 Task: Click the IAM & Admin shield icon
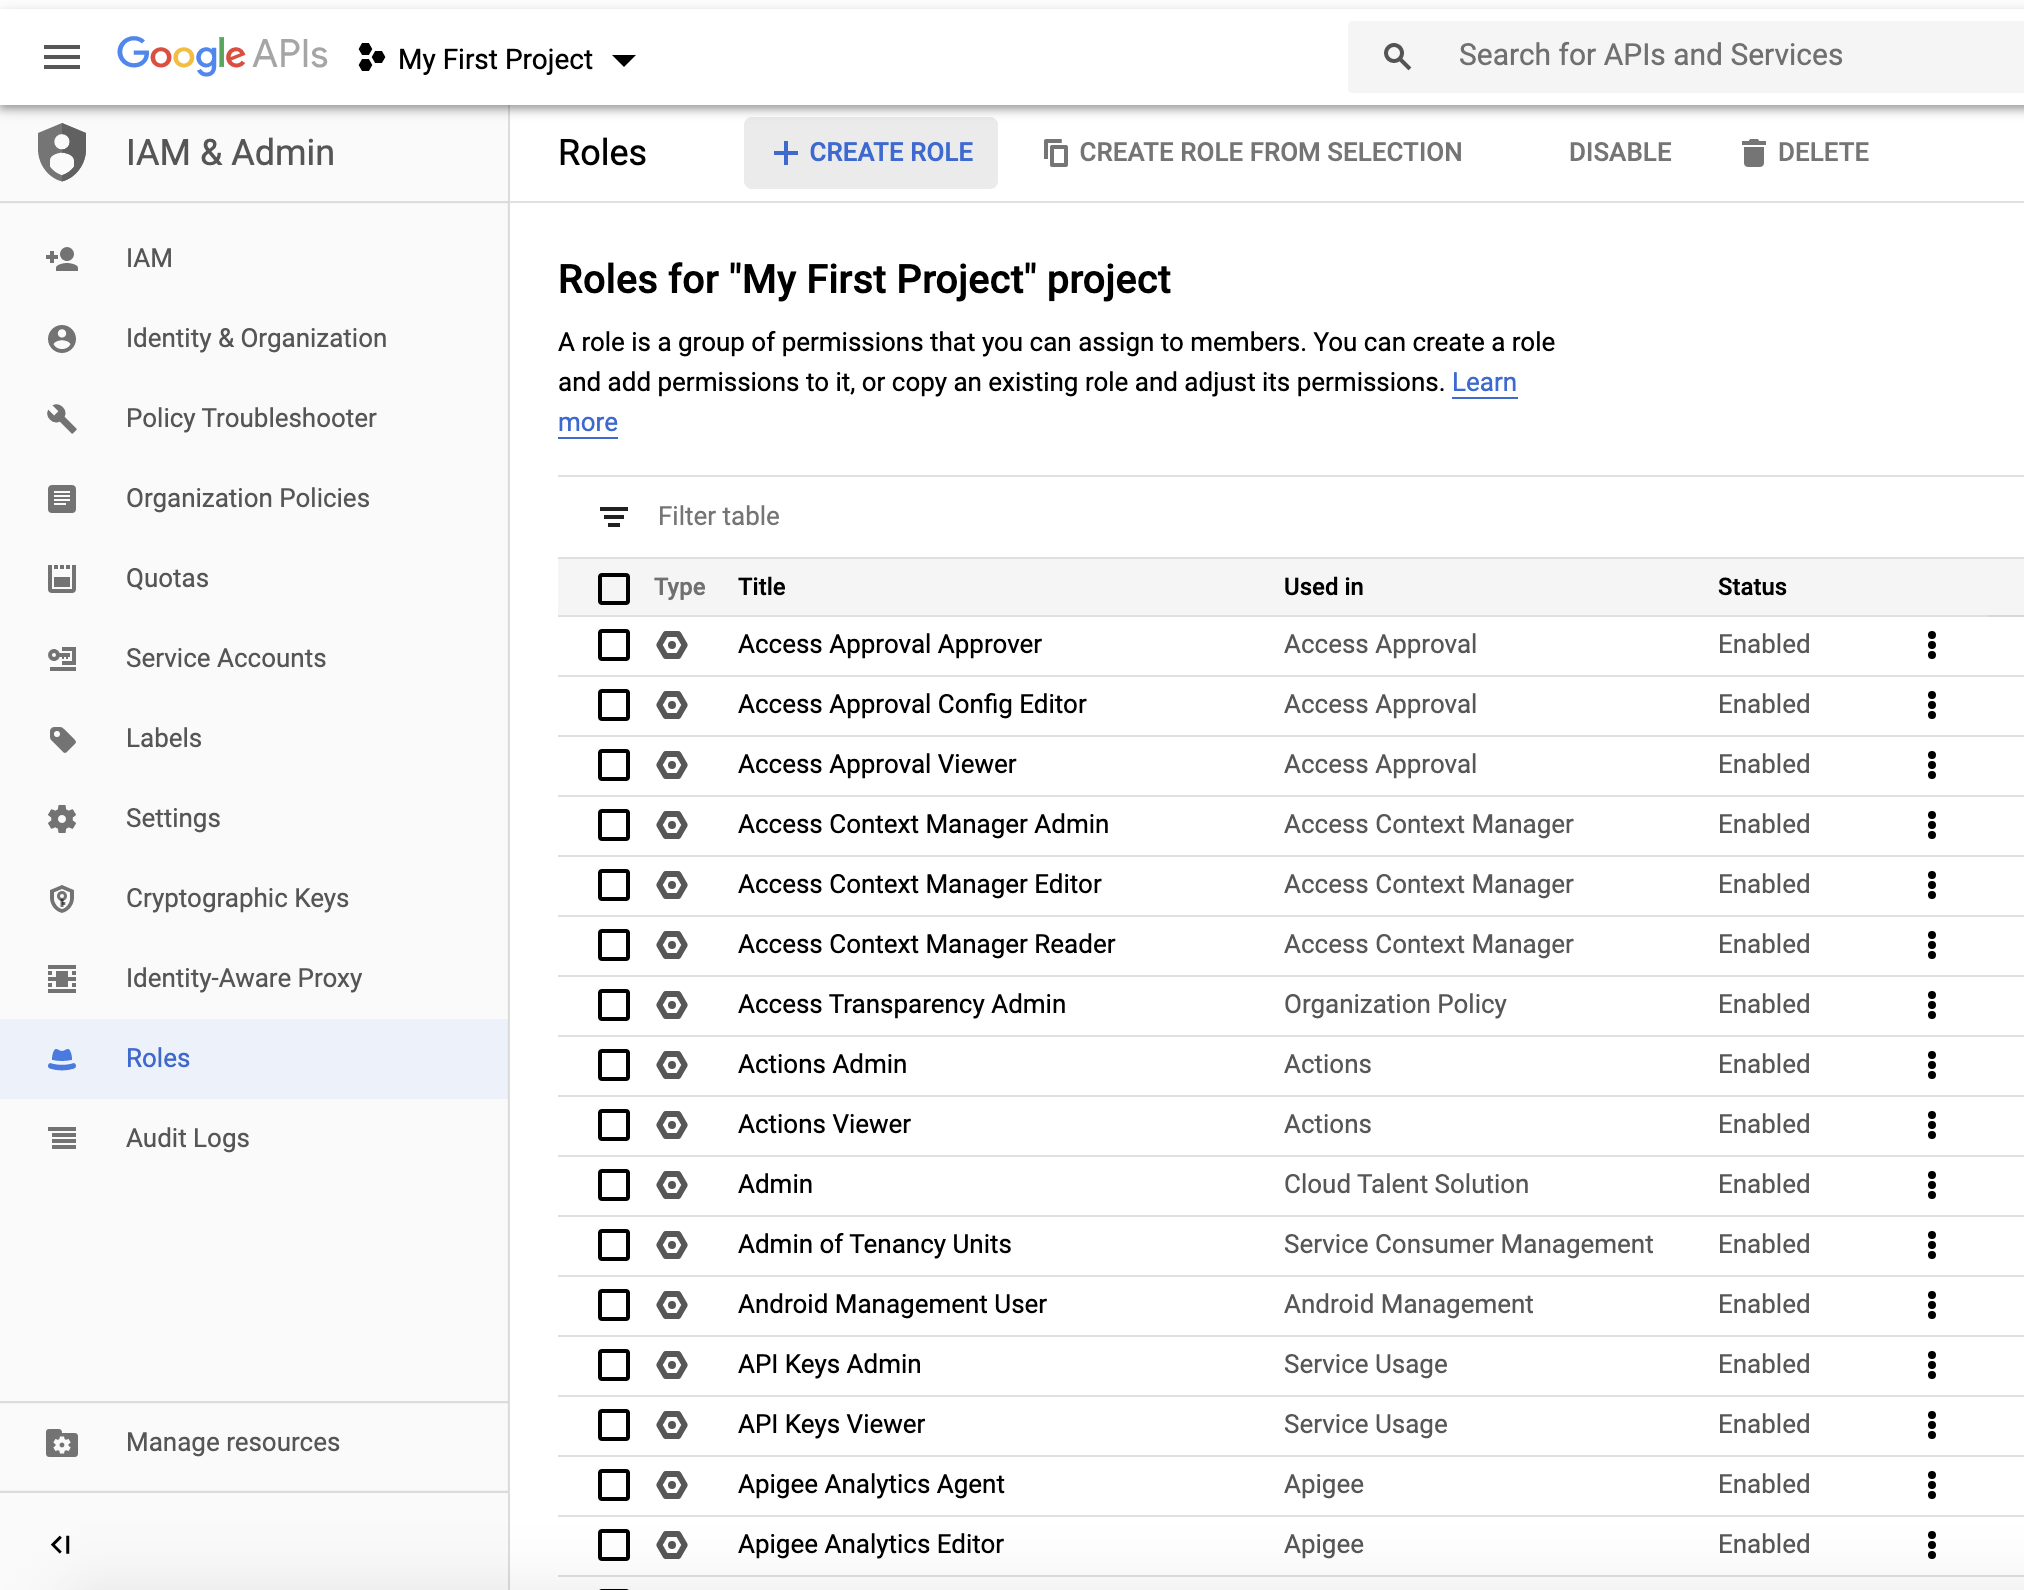pos(62,152)
